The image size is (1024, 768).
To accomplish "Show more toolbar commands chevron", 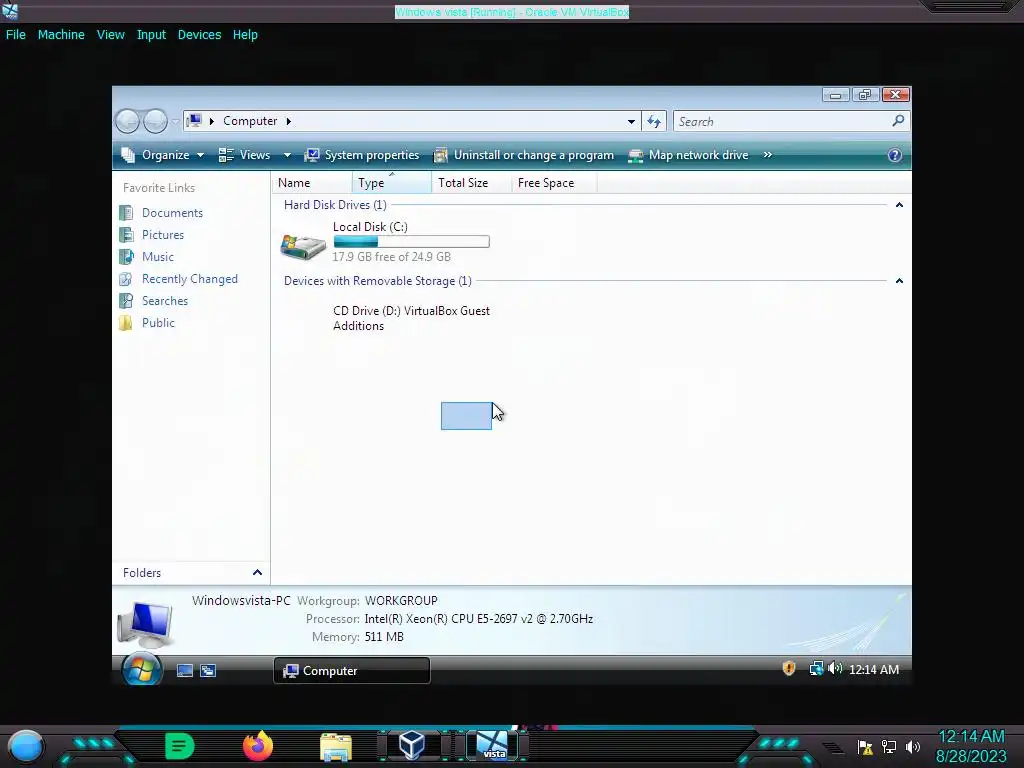I will [x=767, y=155].
